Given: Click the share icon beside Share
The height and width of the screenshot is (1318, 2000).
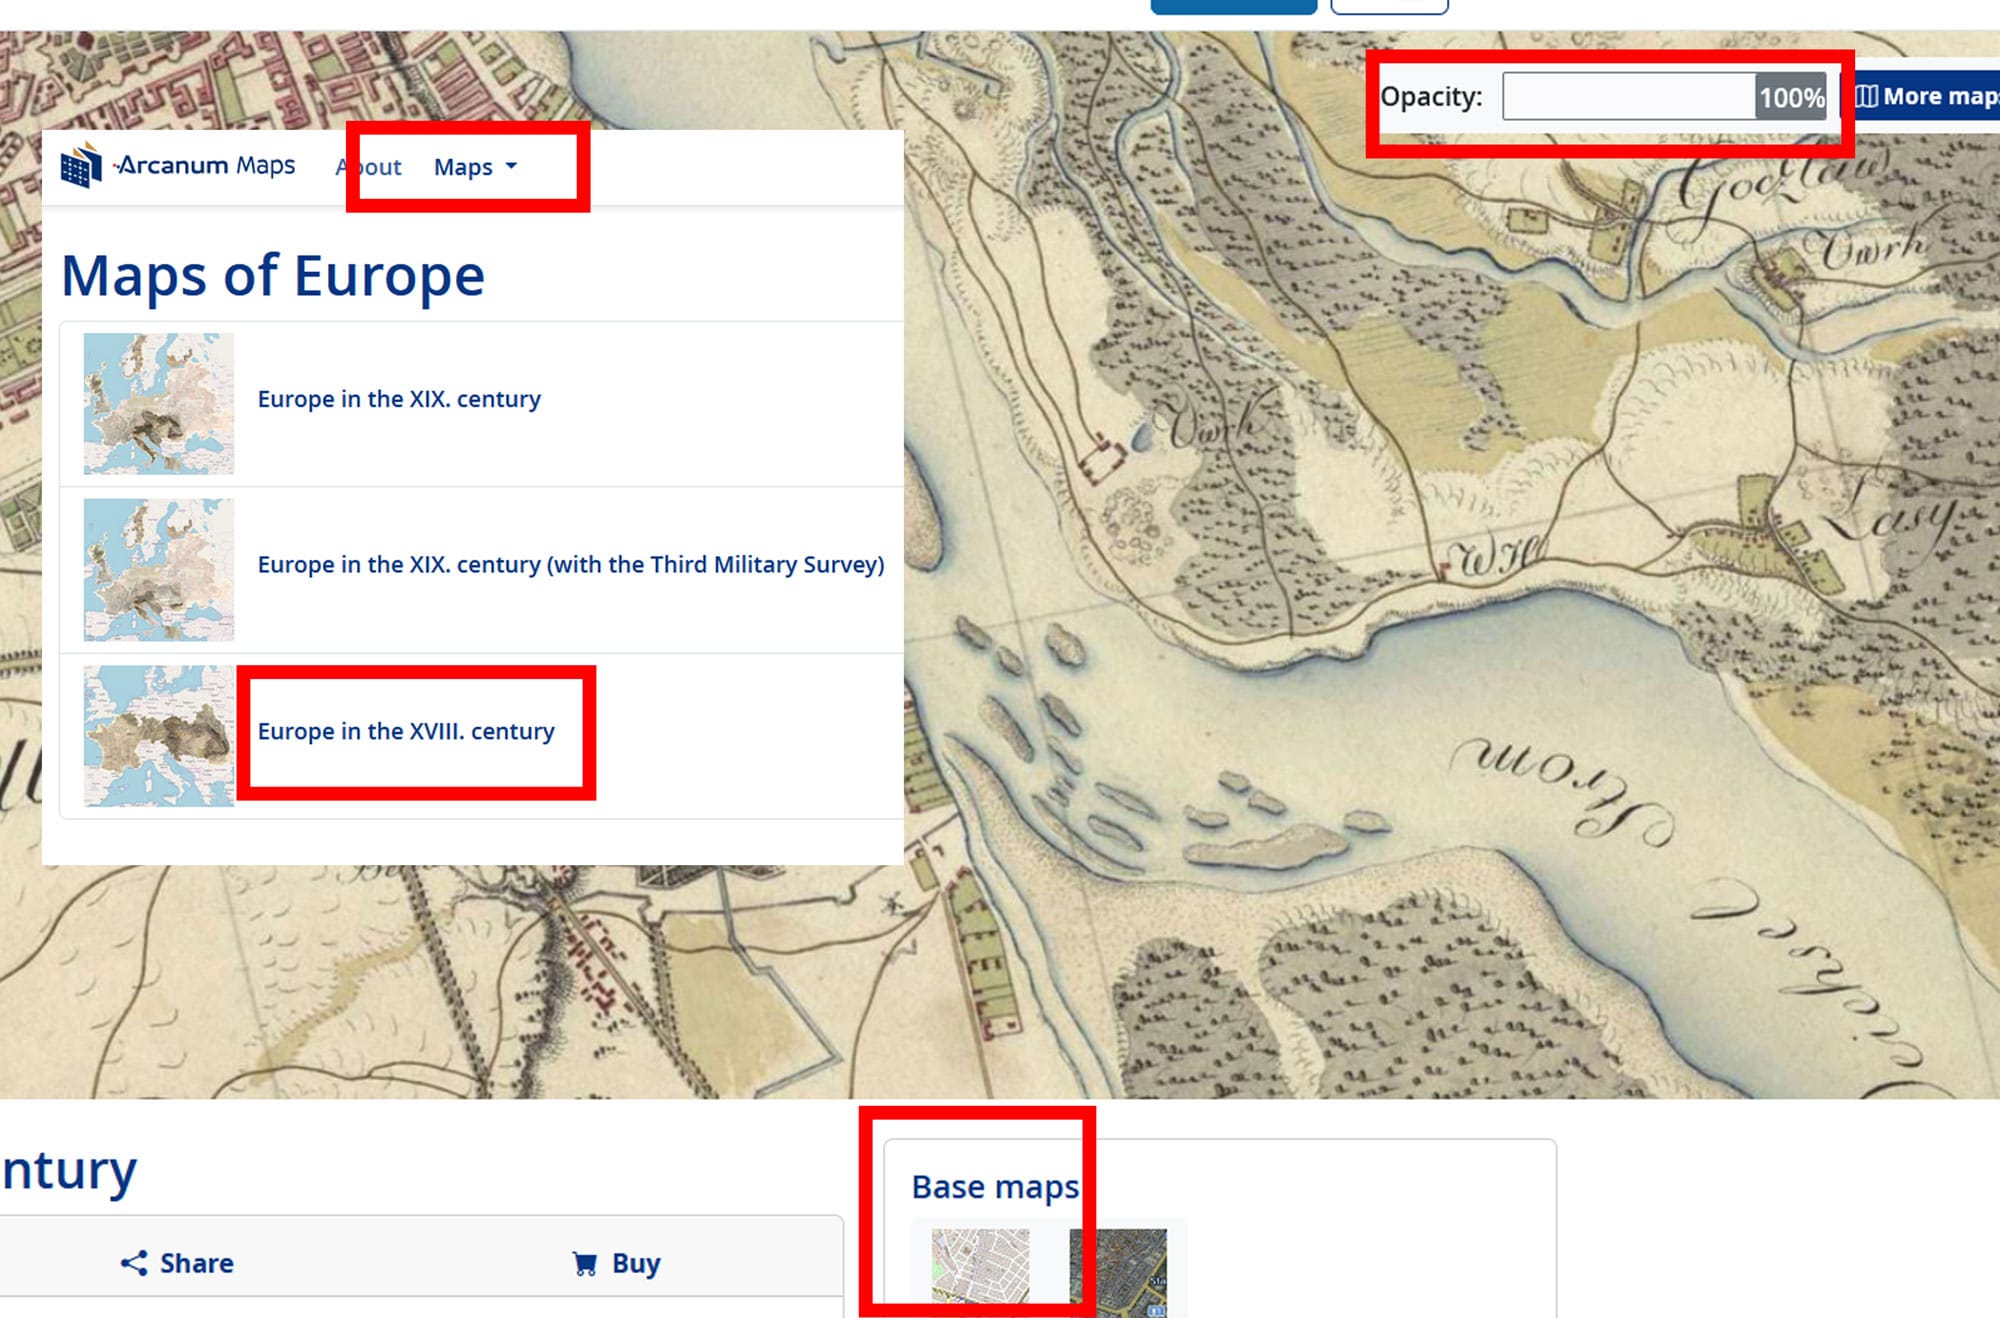Looking at the screenshot, I should pos(134,1263).
